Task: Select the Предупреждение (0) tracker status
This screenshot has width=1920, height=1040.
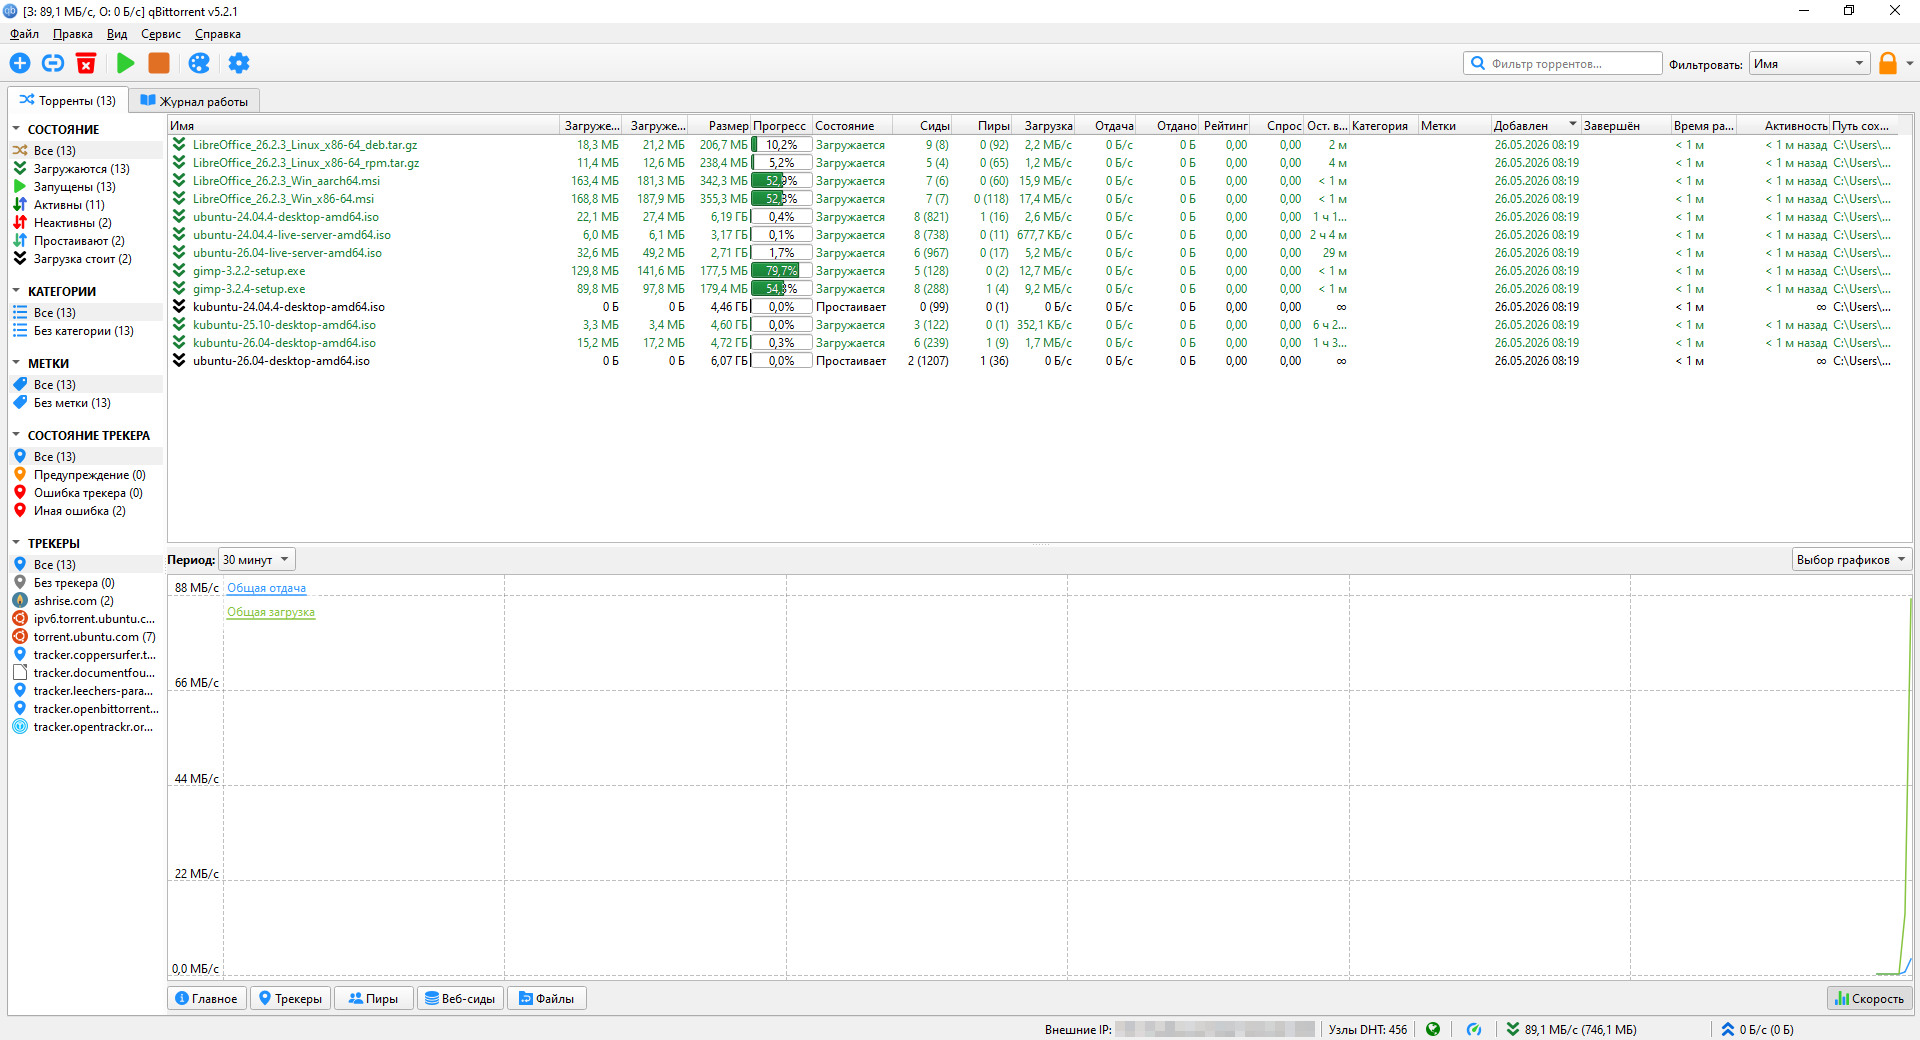Action: [x=85, y=475]
